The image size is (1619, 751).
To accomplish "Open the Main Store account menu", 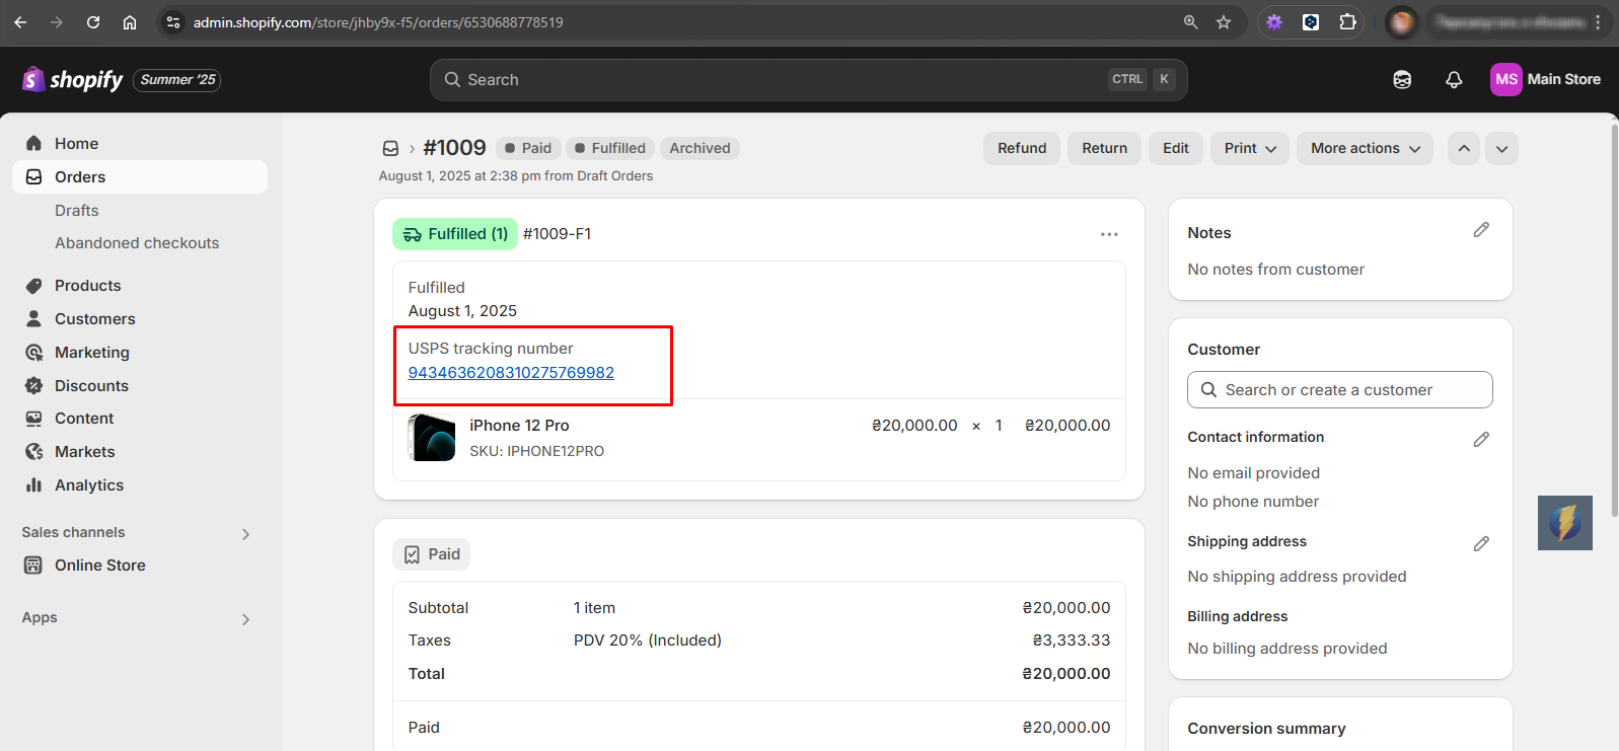I will [1545, 79].
